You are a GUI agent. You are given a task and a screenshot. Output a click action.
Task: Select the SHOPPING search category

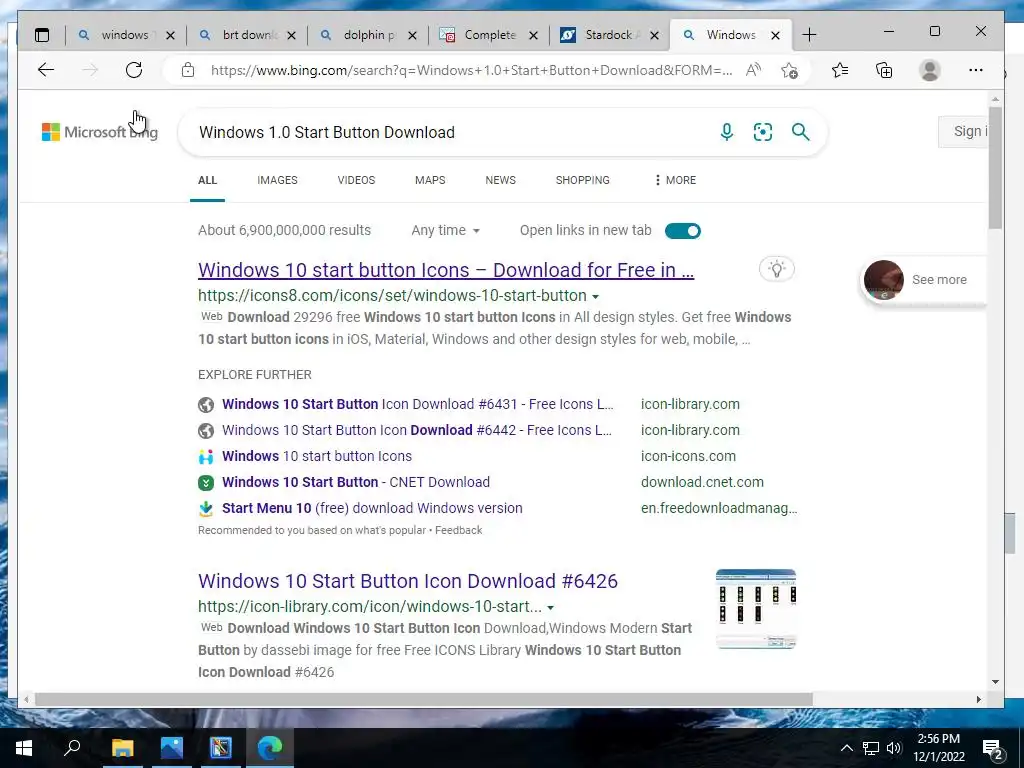click(583, 180)
